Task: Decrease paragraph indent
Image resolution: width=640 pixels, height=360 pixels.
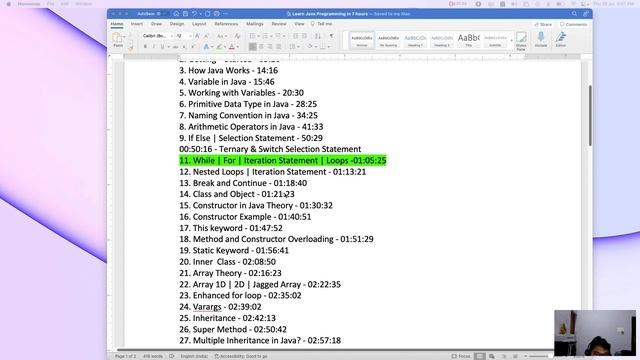Action: 296,36
